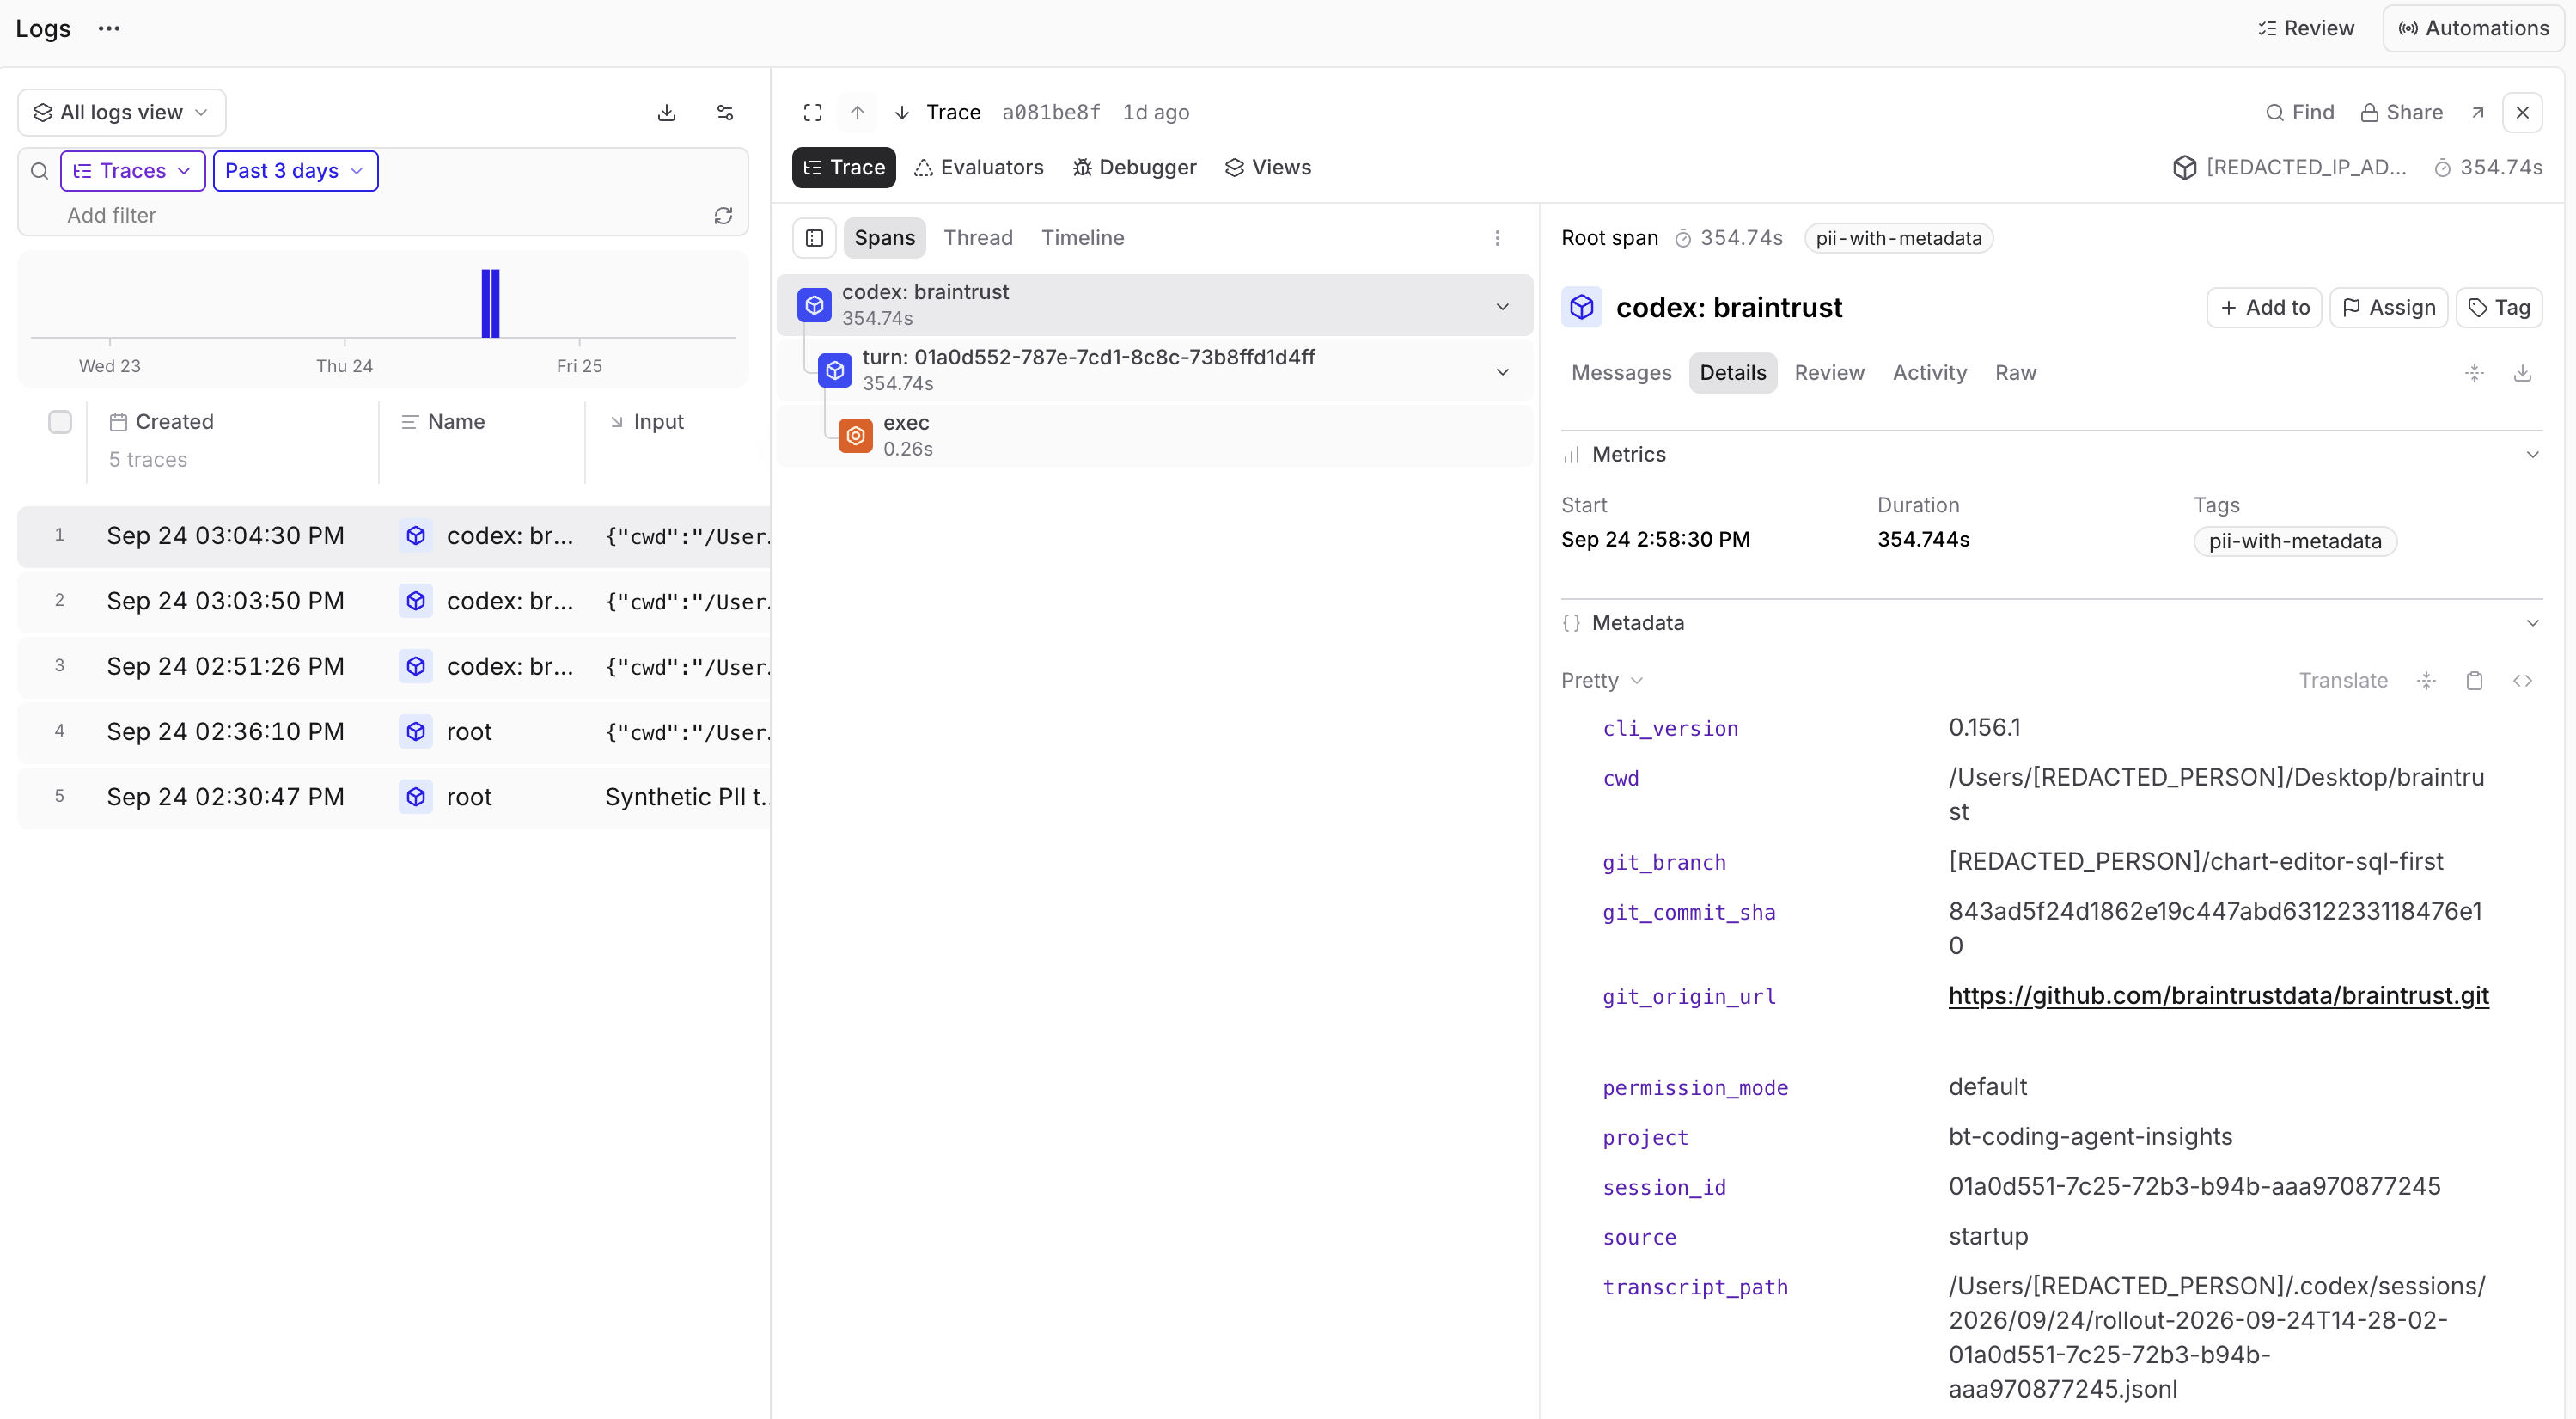
Task: Toggle the span tree sidebar layout
Action: [815, 238]
